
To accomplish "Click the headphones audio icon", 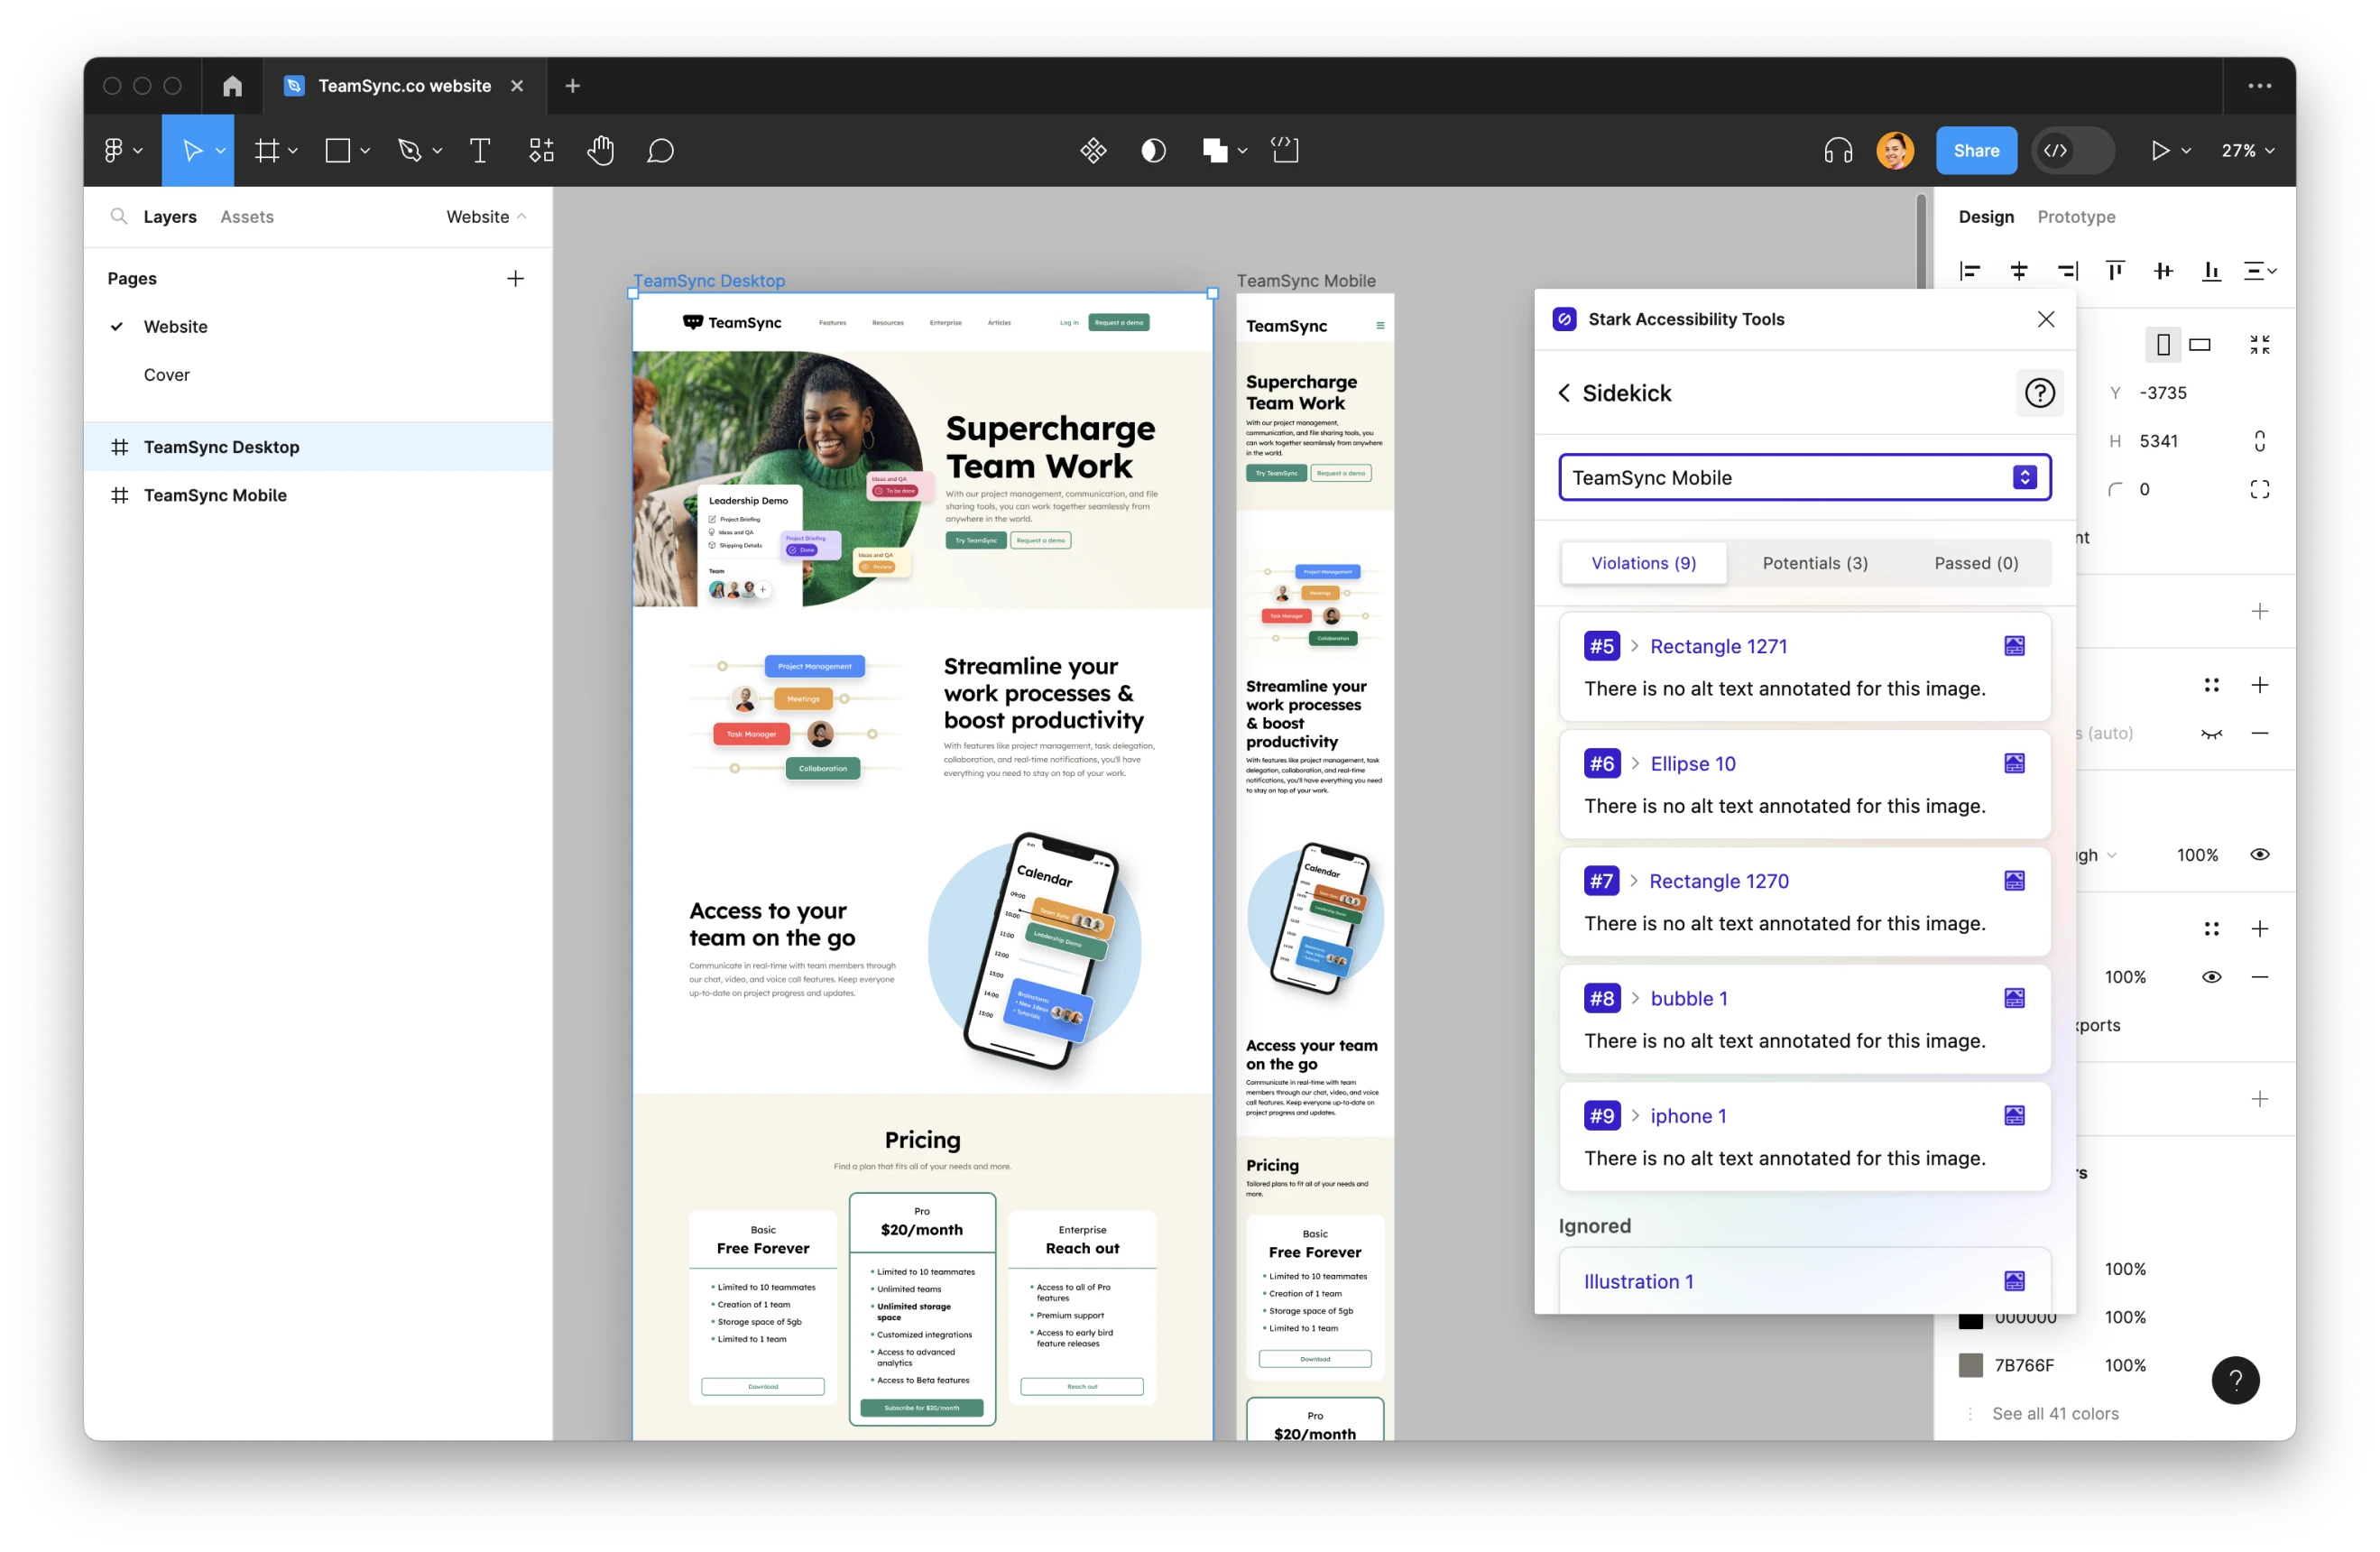I will click(x=1838, y=151).
